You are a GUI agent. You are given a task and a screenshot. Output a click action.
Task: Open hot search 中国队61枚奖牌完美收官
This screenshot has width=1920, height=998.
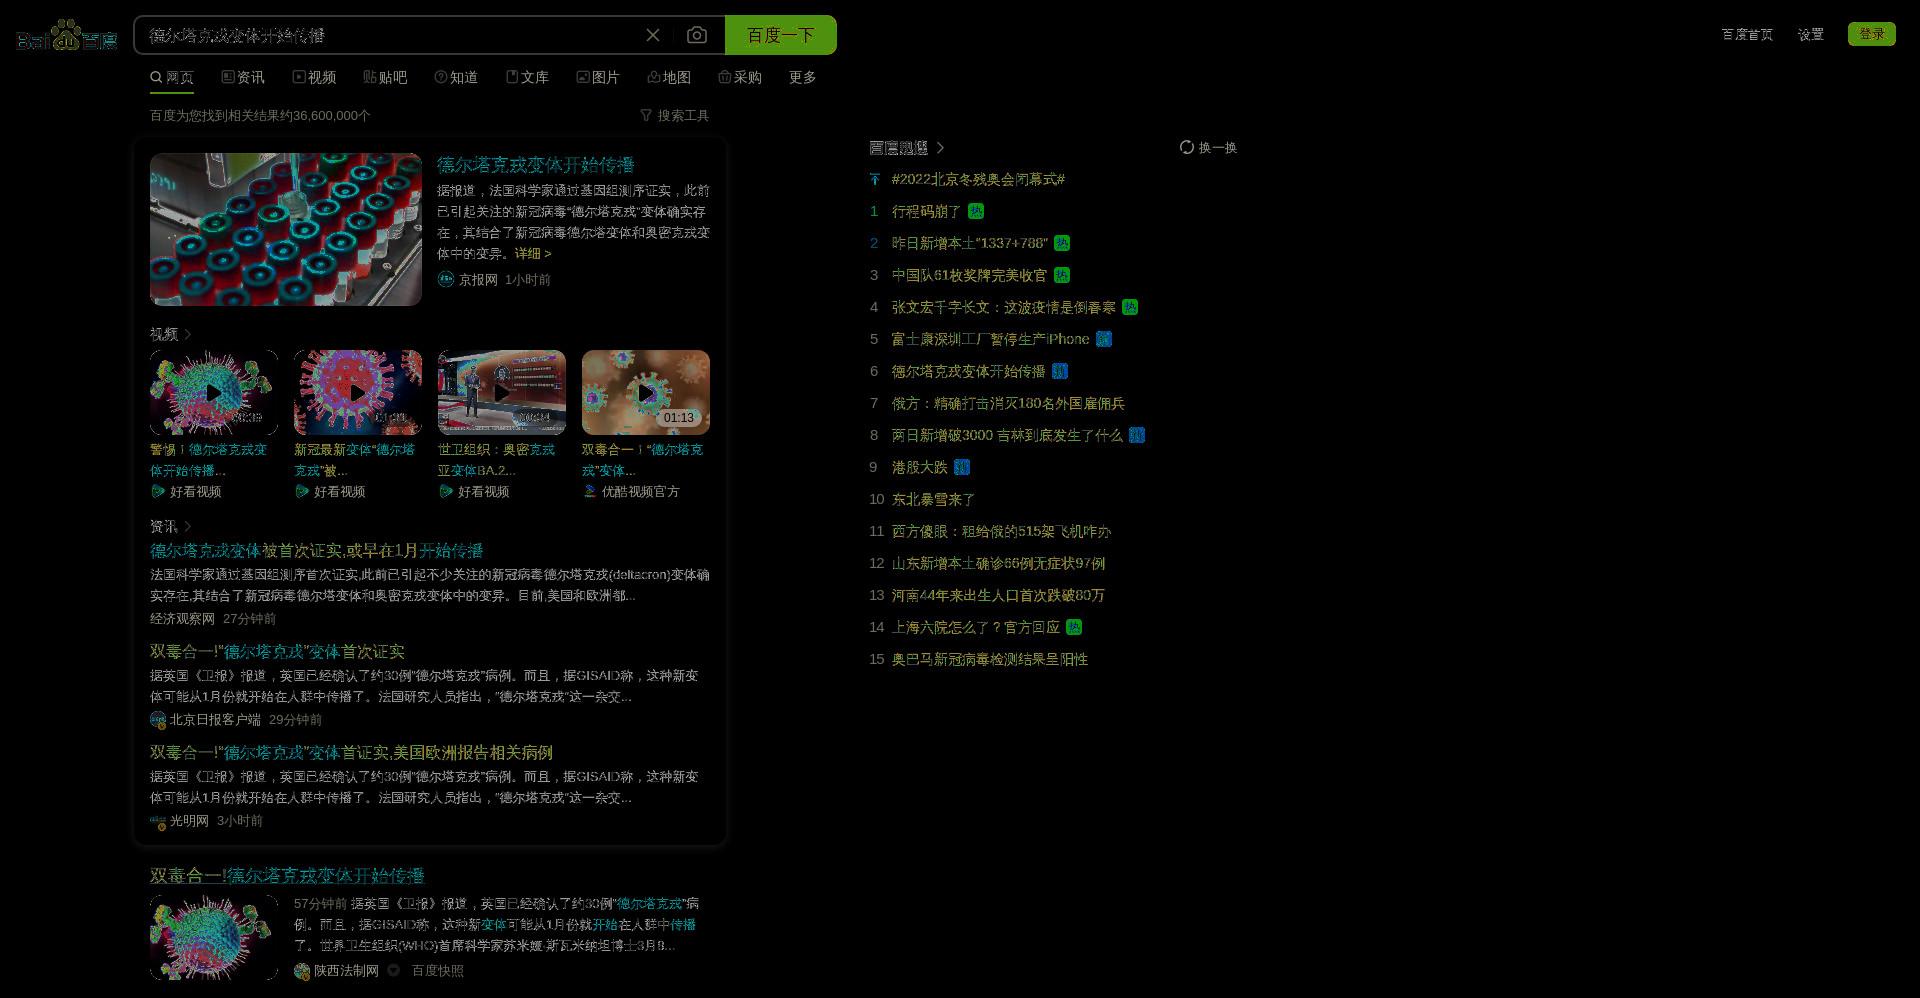(970, 275)
